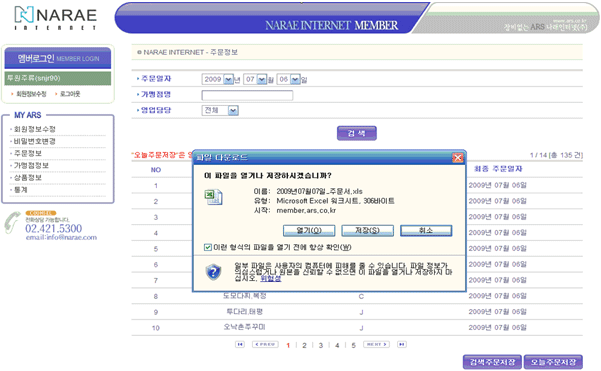Uncheck always confirm before opening checkbox
601x371 pixels.
pyautogui.click(x=208, y=247)
